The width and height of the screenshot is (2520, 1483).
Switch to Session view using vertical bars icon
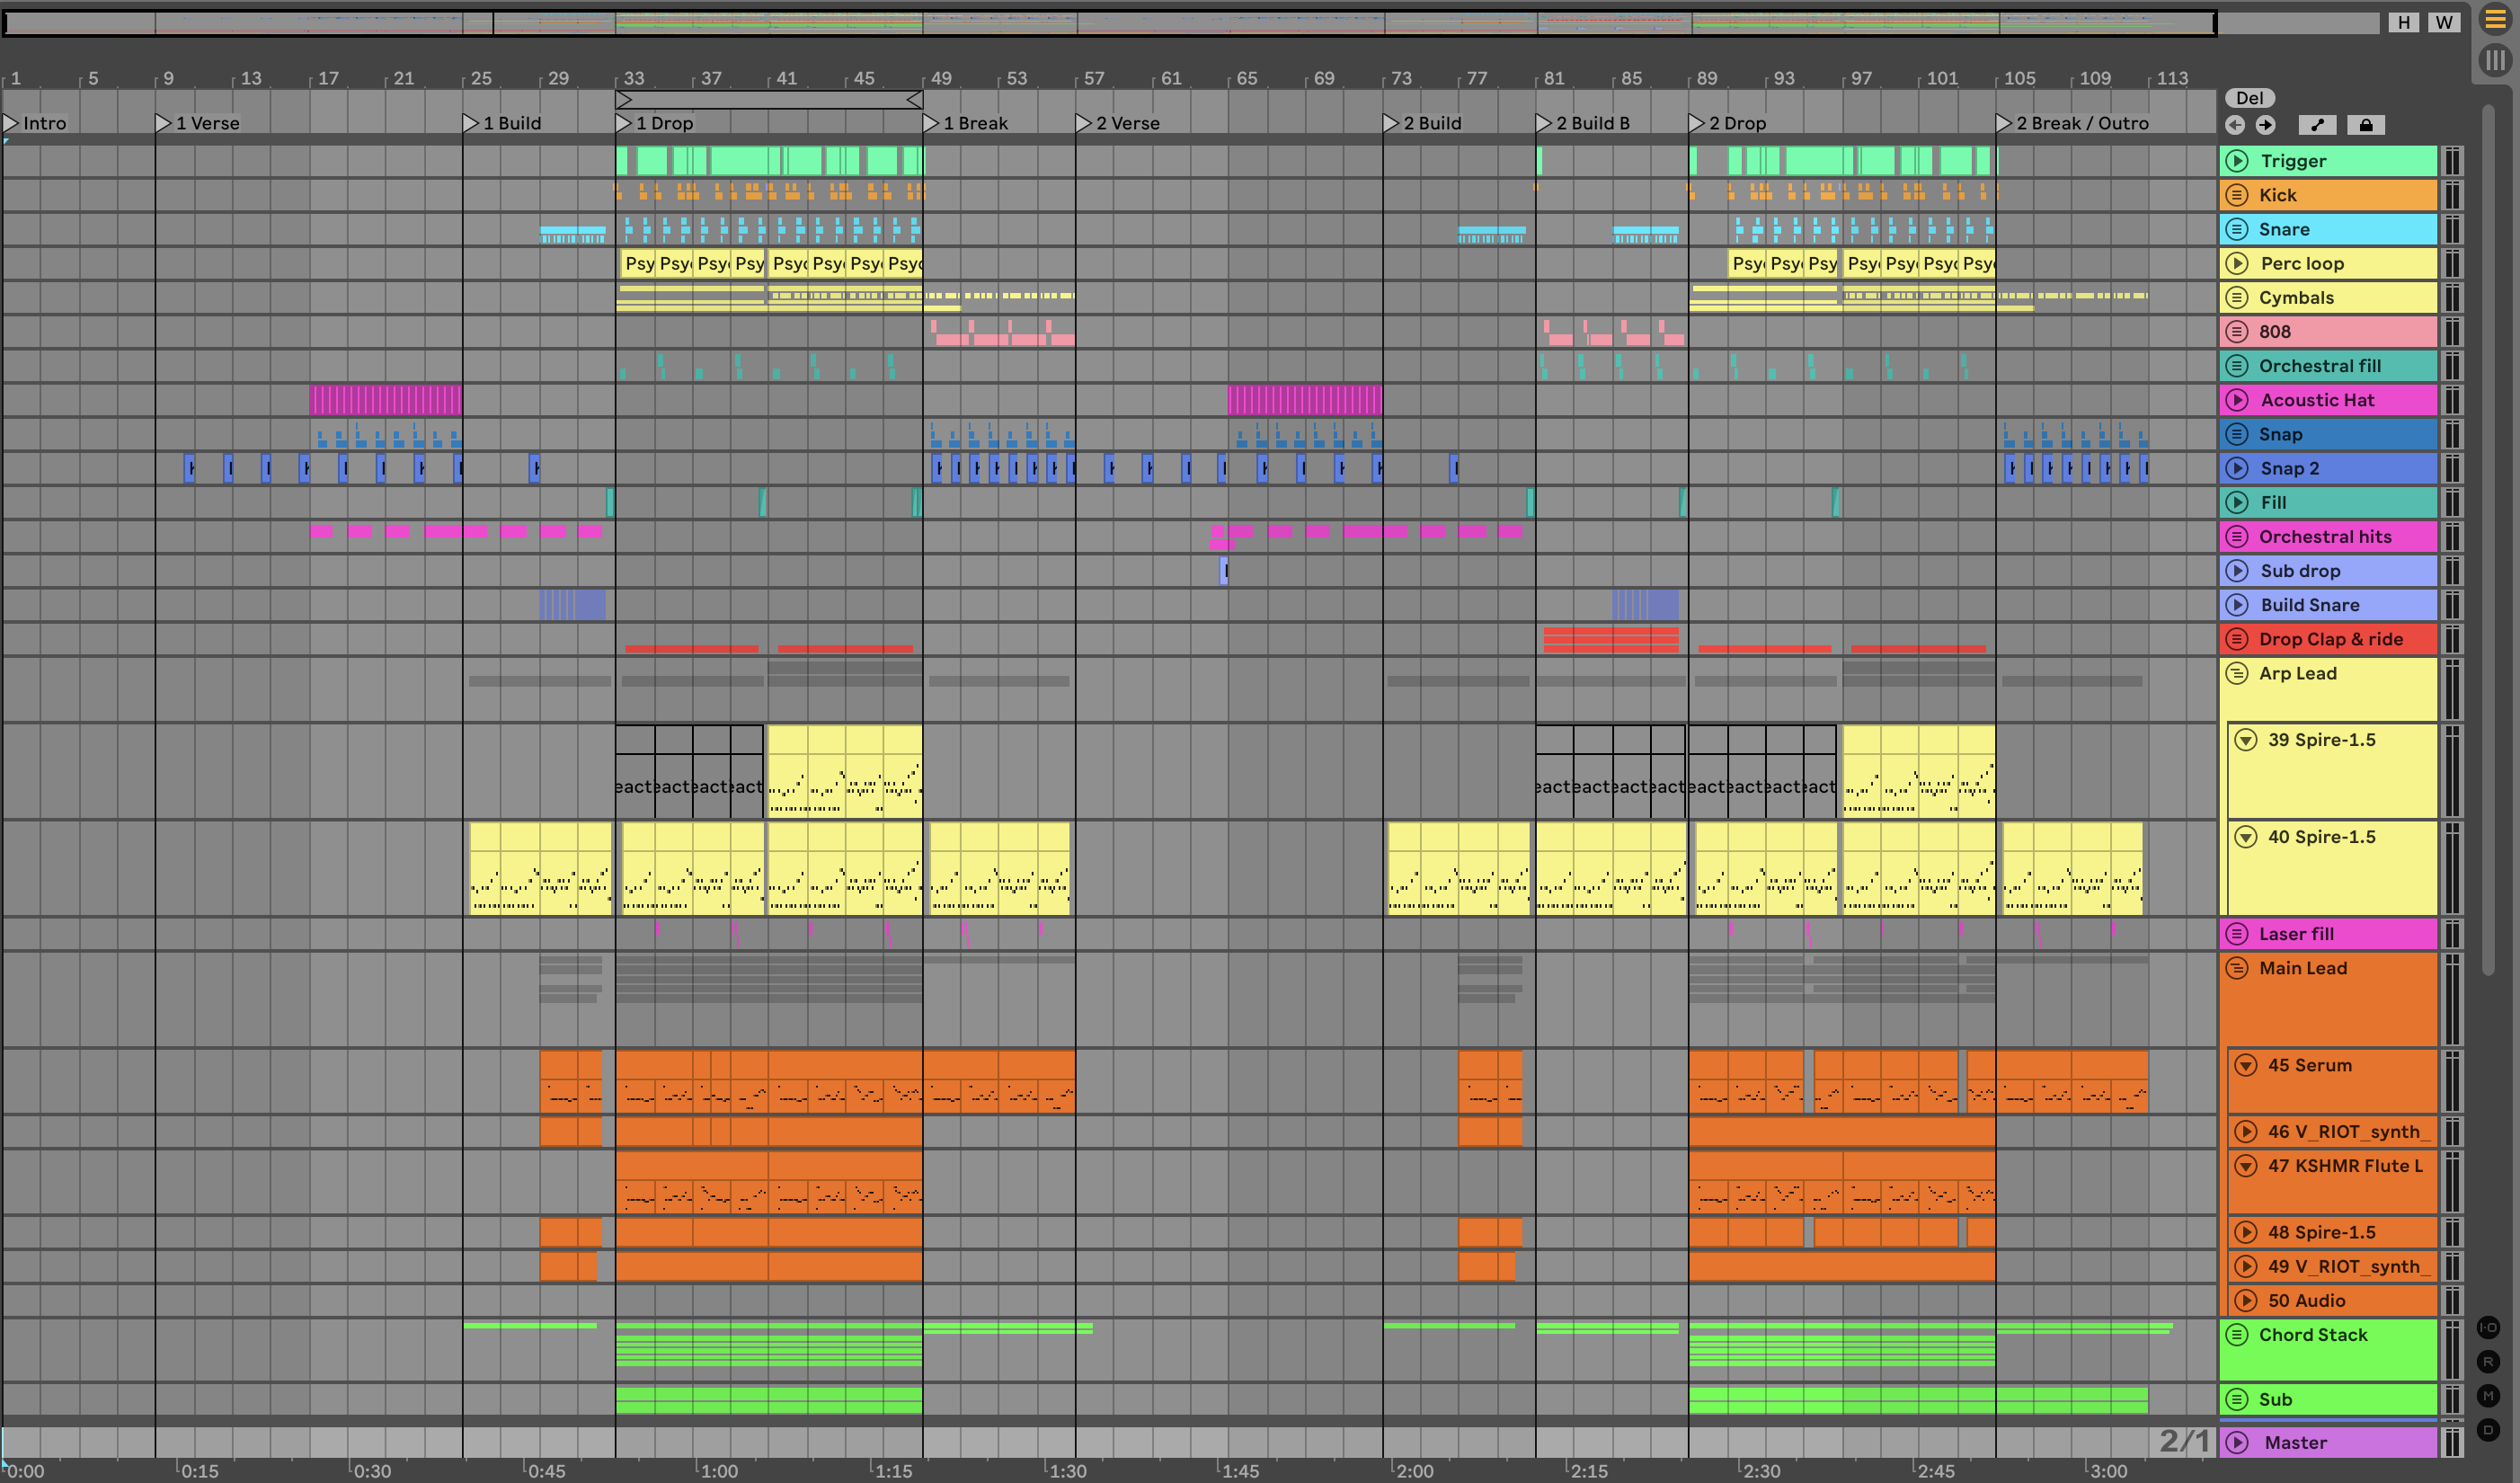[x=2495, y=60]
